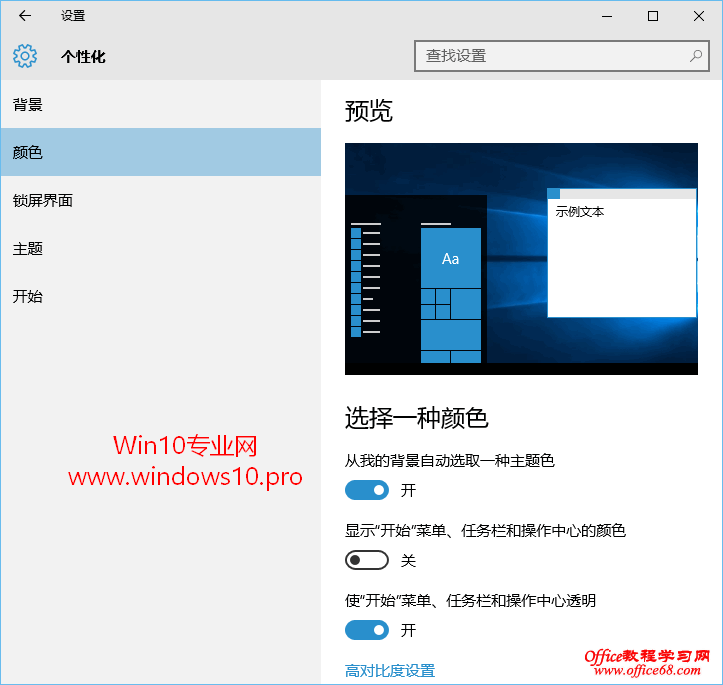Maximize the settings window
The height and width of the screenshot is (685, 723).
point(652,16)
